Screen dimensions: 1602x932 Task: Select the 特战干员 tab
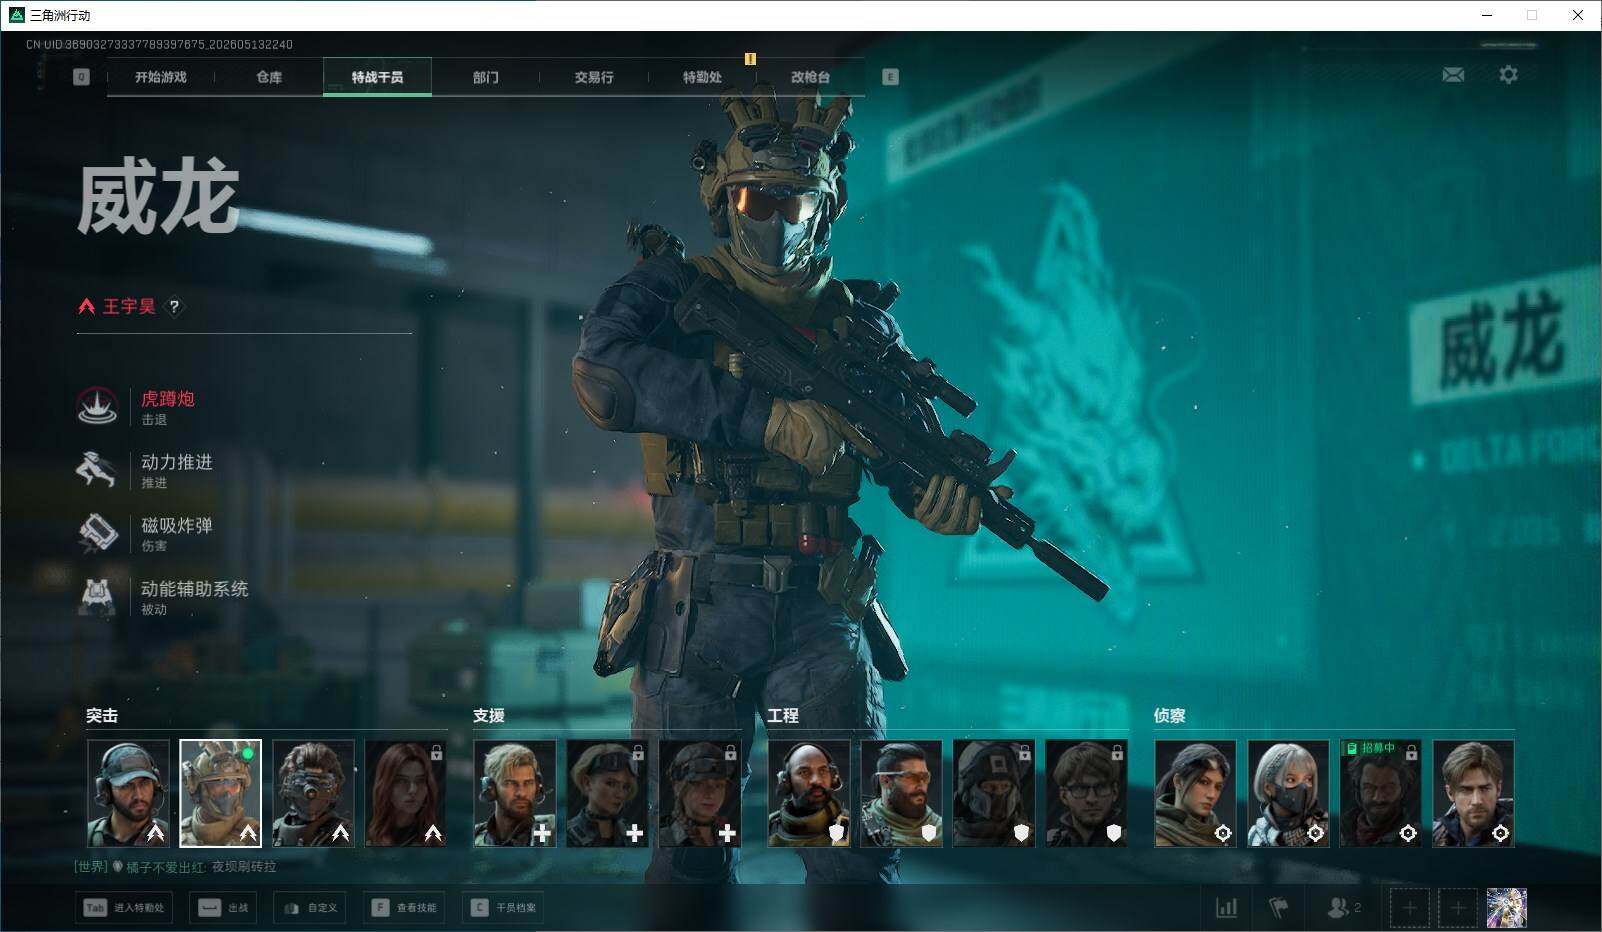377,77
